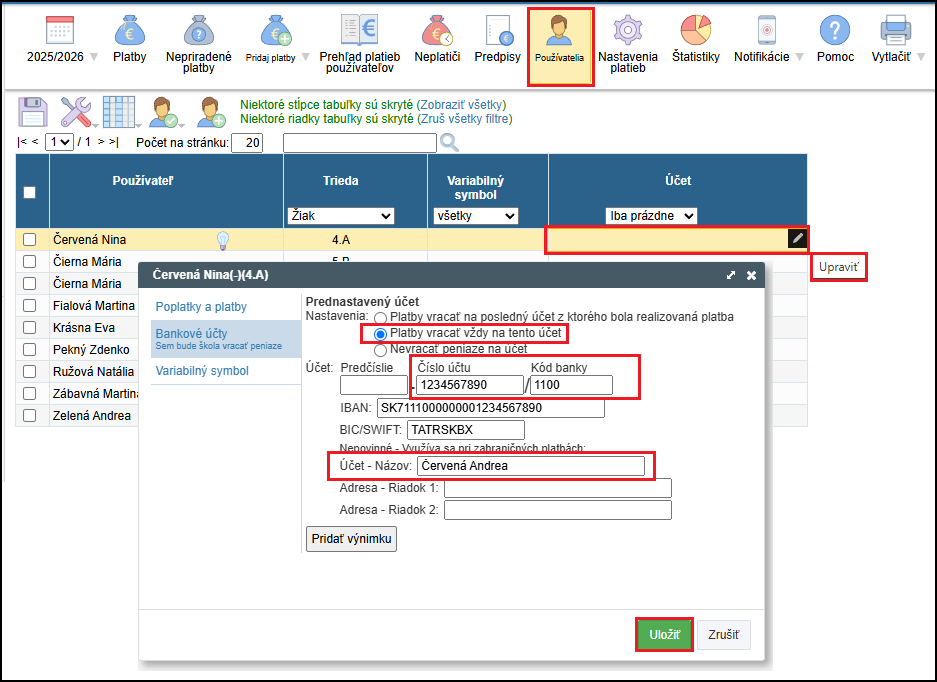Open the Trieda 'Žiak' filter dropdown
Image resolution: width=937 pixels, height=682 pixels.
click(x=340, y=216)
